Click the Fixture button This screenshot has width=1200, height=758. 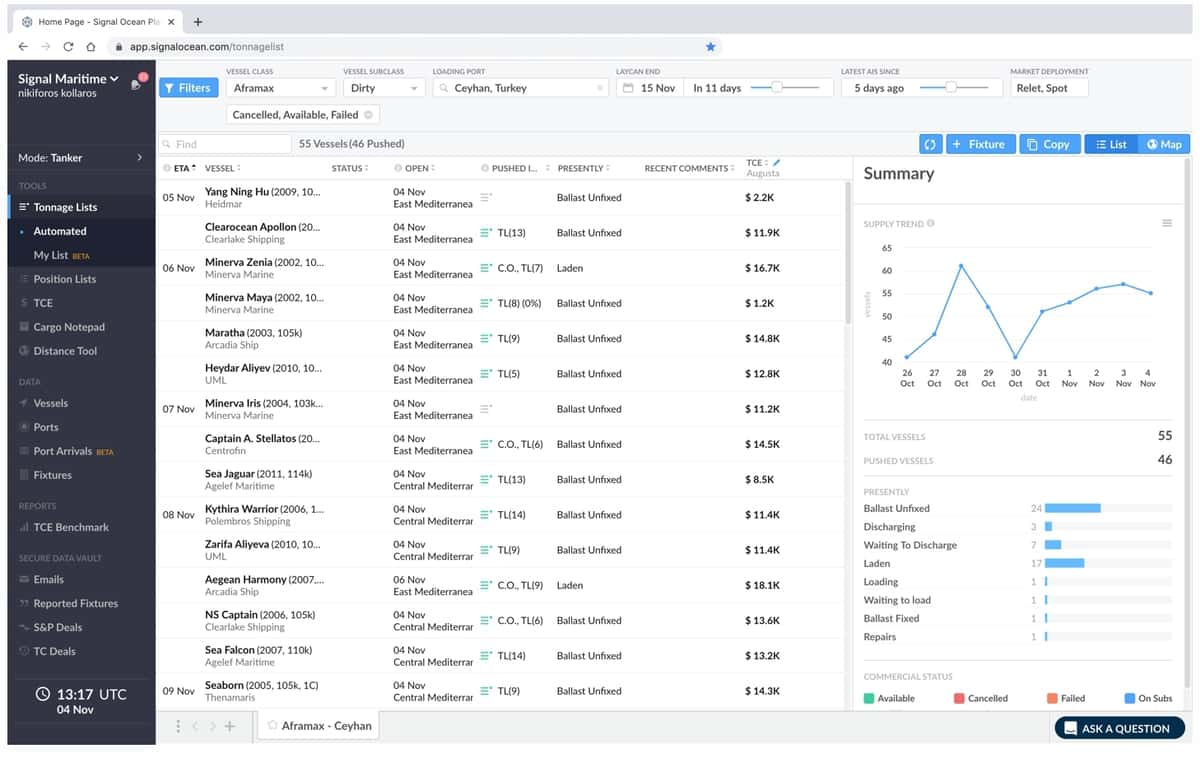pyautogui.click(x=980, y=143)
